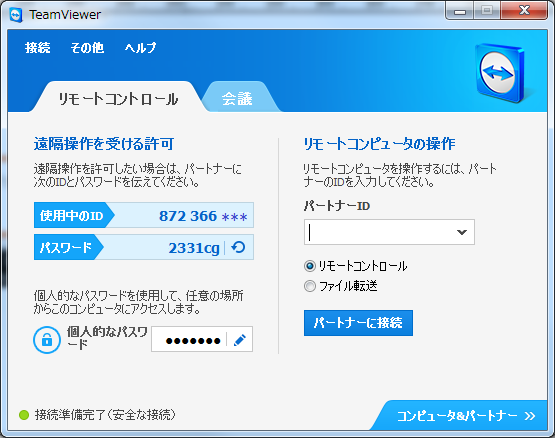This screenshot has width=555, height=438.
Task: Click into the パートナーID input field
Action: [379, 232]
